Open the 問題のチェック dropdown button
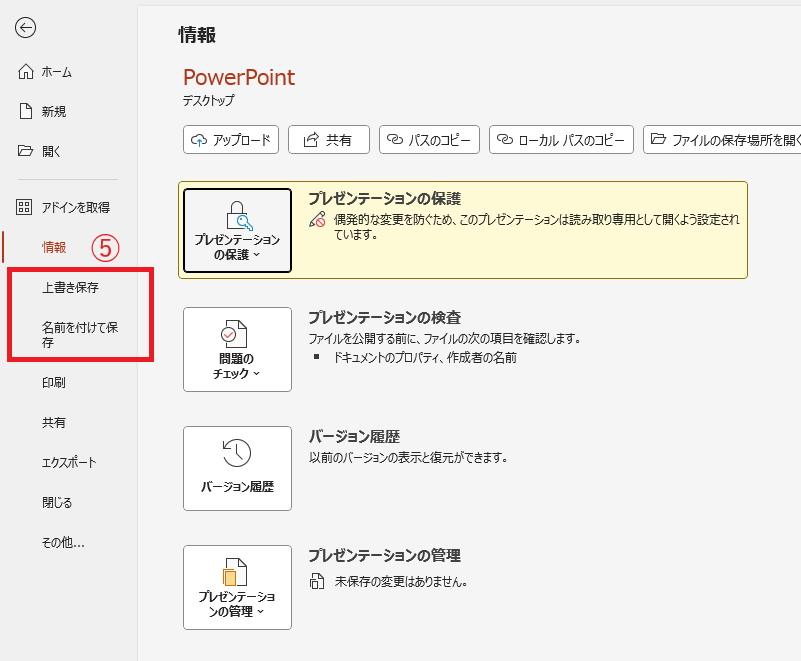 238,349
